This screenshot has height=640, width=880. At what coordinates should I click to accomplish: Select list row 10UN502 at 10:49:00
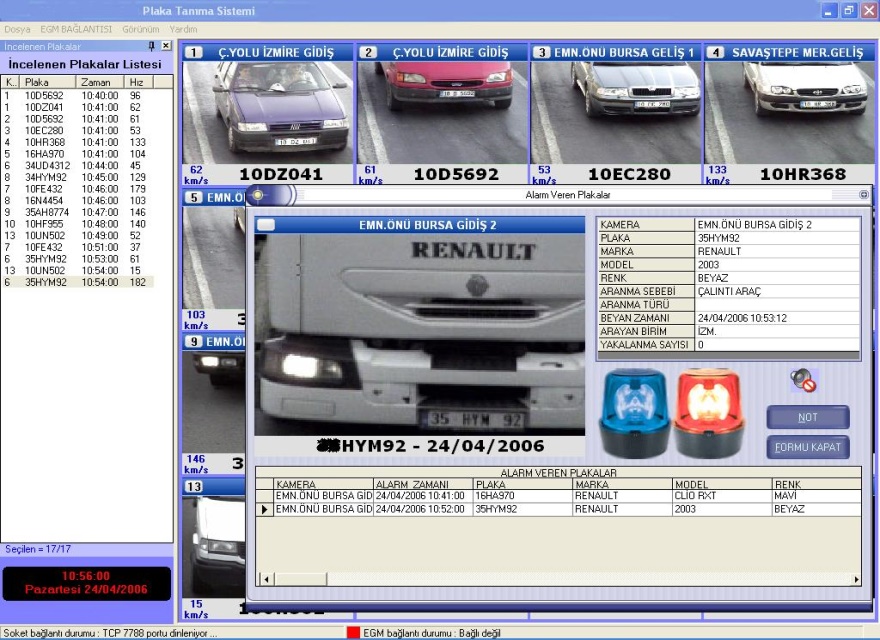[x=77, y=236]
